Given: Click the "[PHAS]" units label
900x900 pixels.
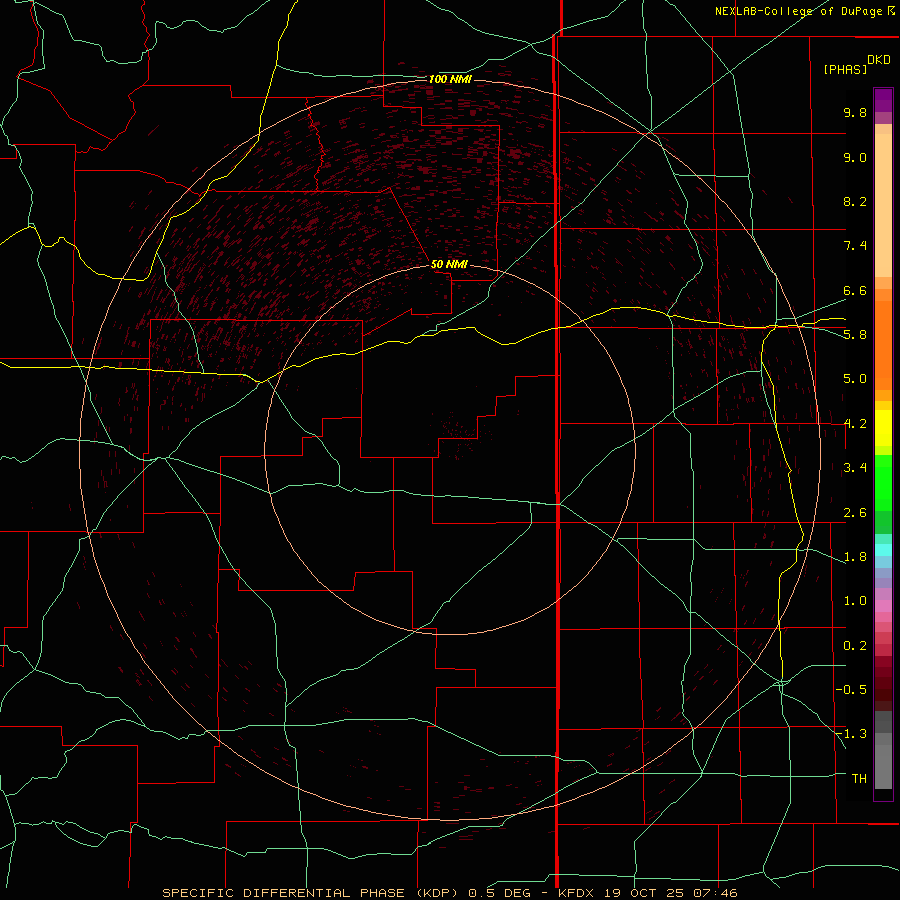Looking at the screenshot, I should click(x=845, y=69).
